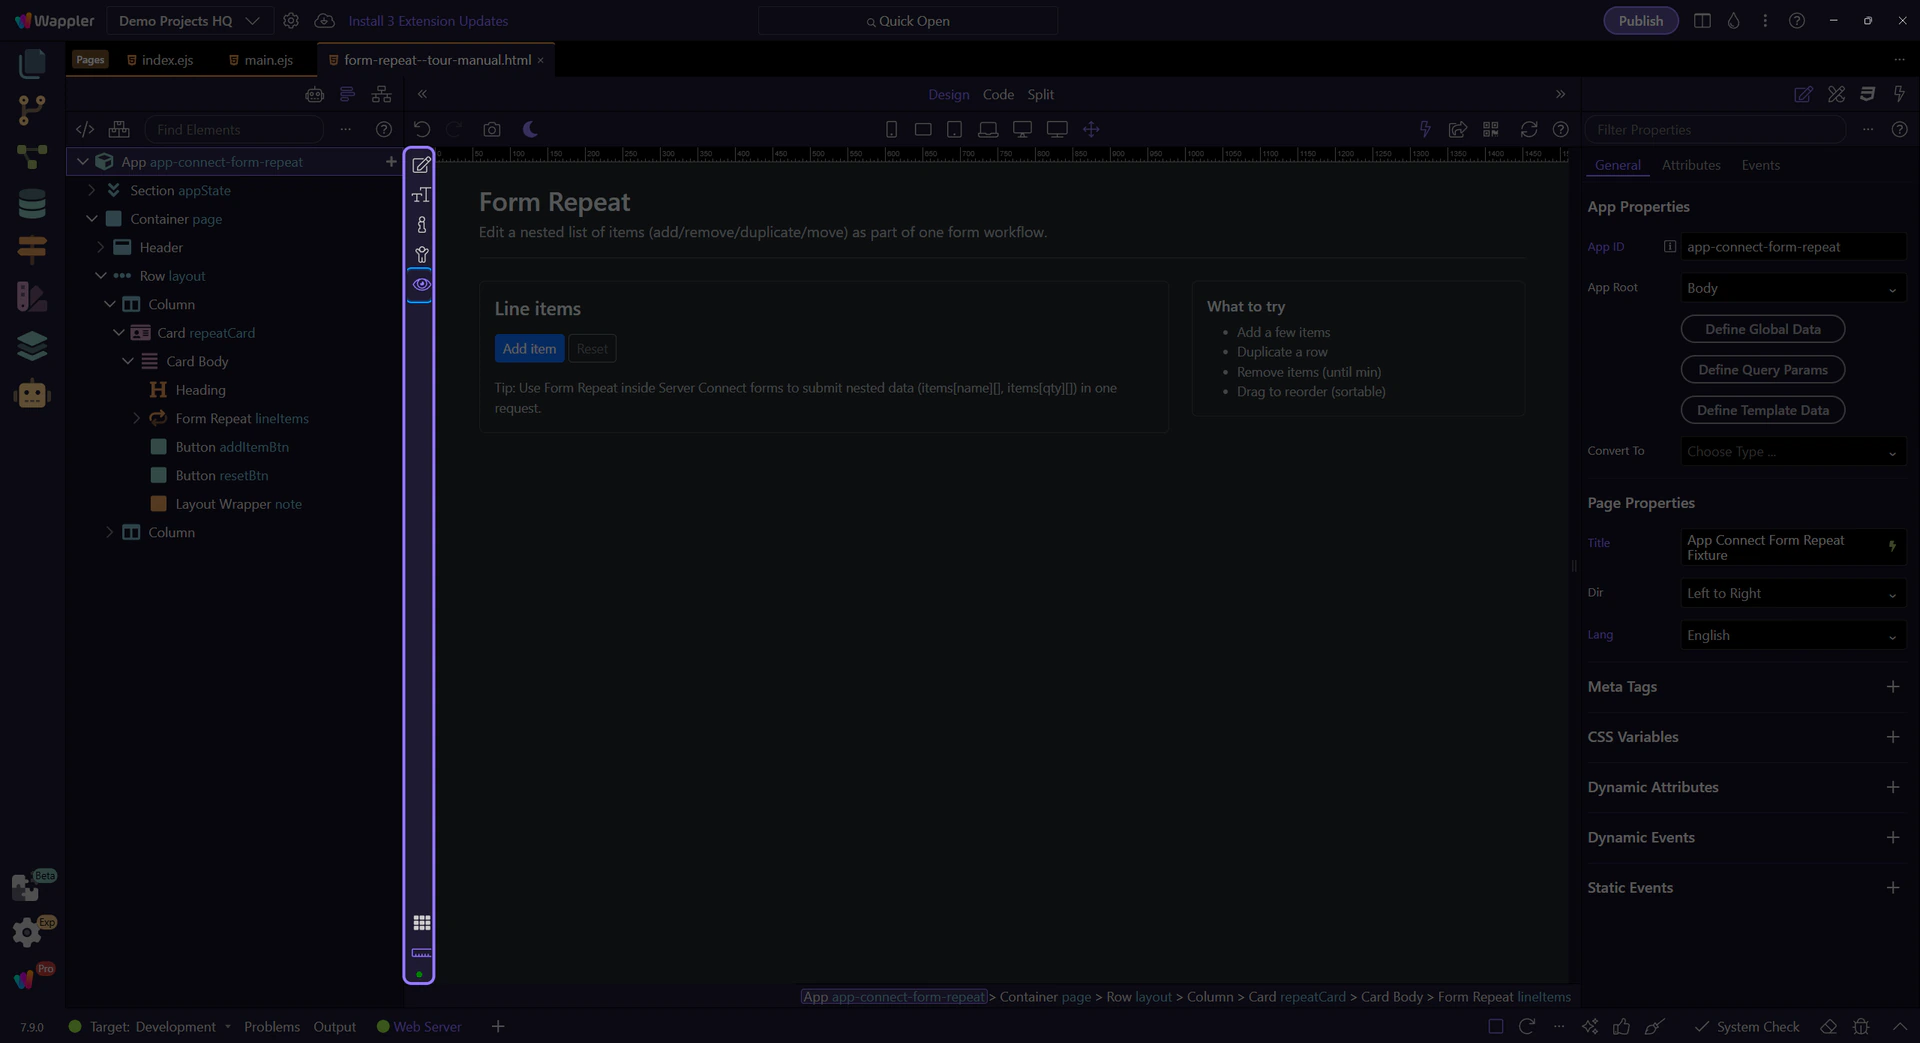The height and width of the screenshot is (1043, 1920).
Task: Open the git branch sidebar icon
Action: 32,109
